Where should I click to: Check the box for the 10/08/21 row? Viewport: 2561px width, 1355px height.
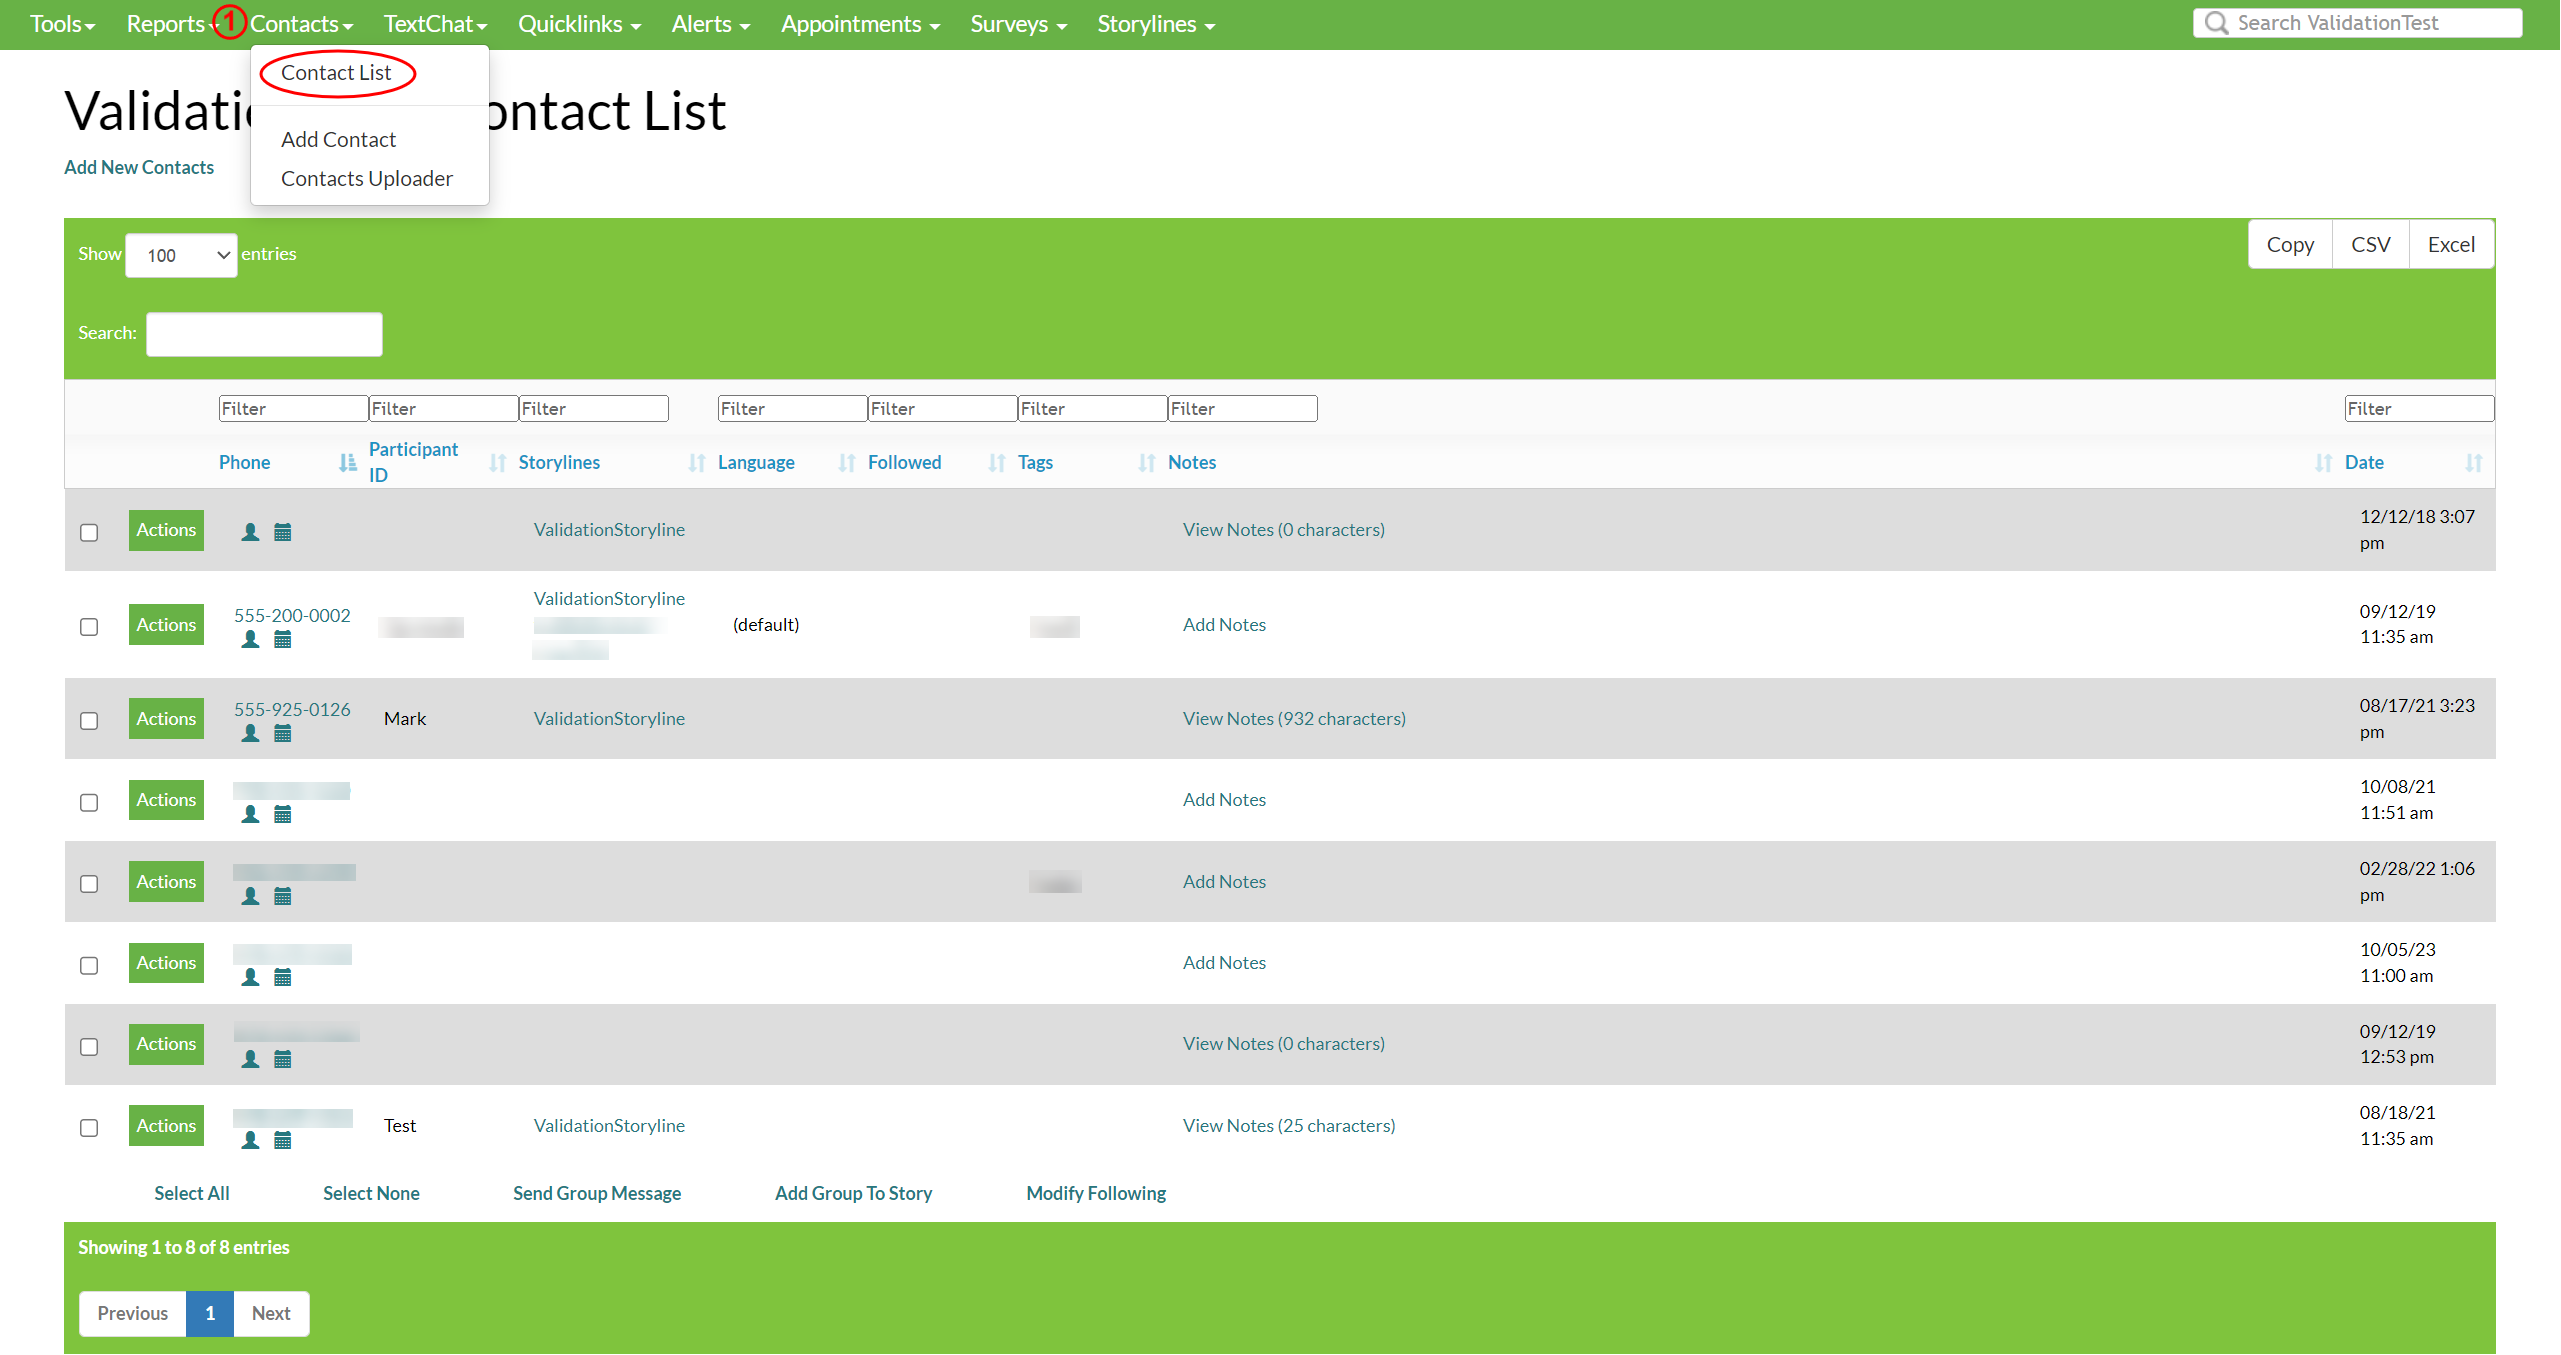point(89,802)
